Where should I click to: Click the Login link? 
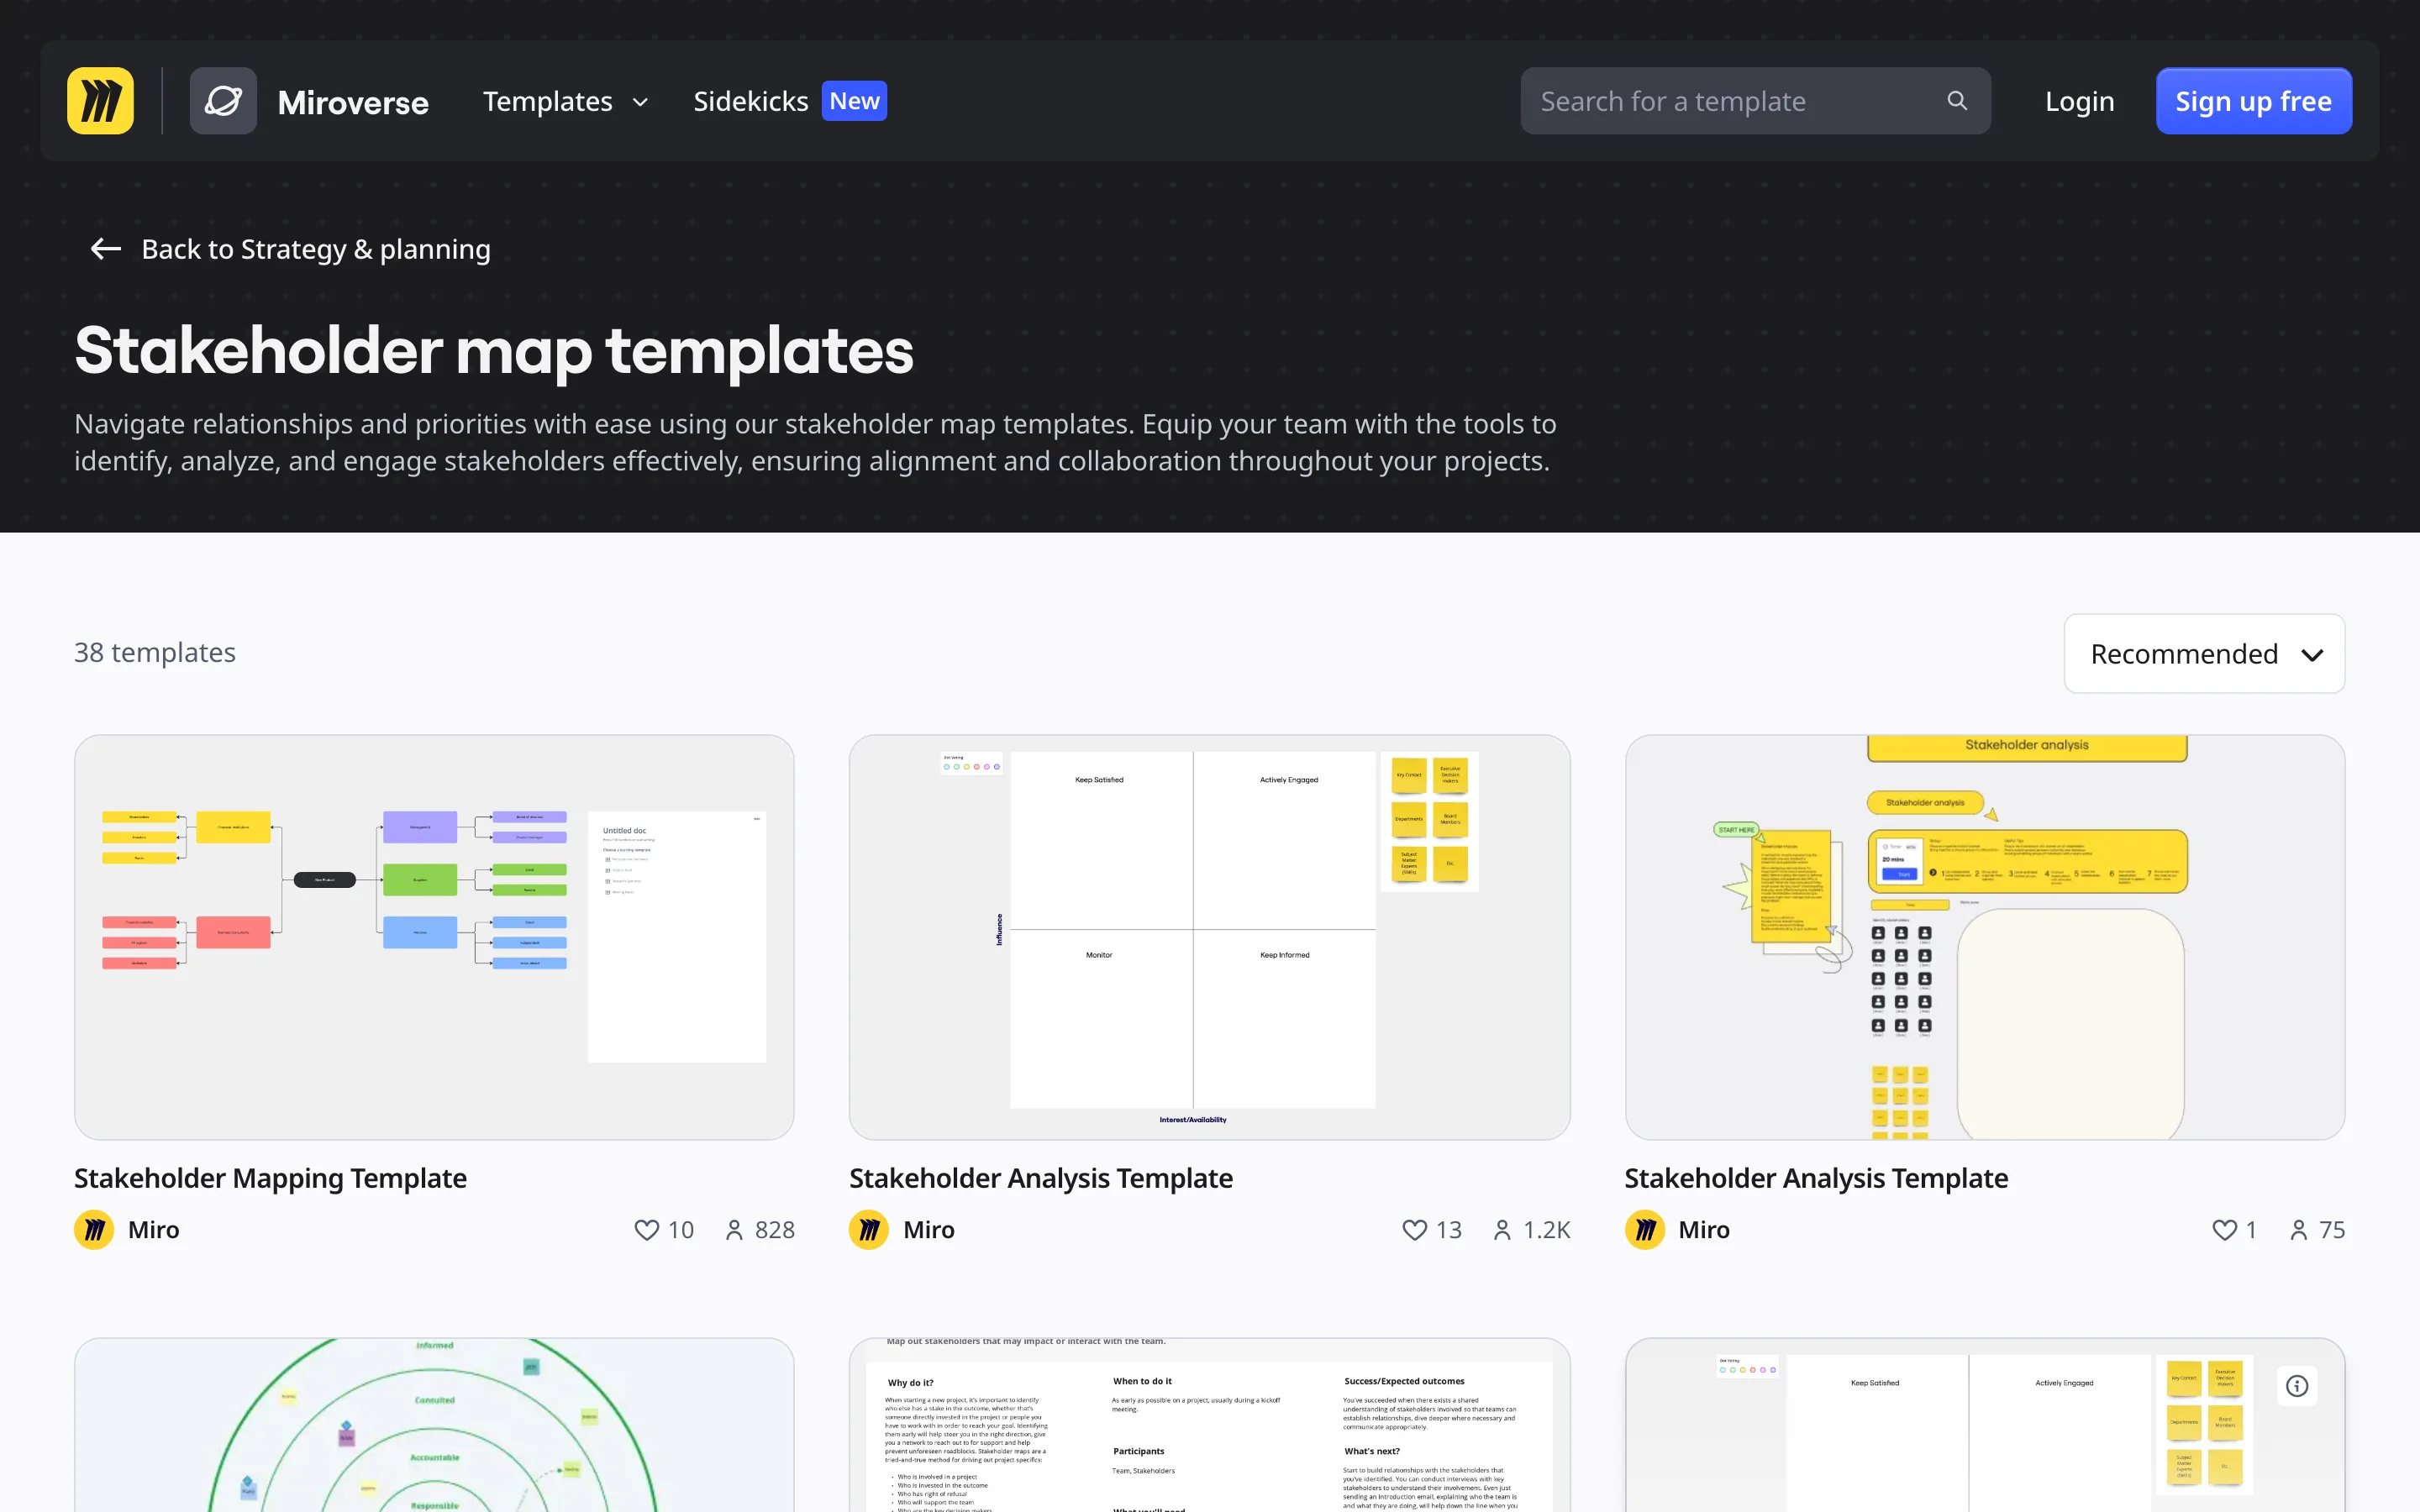pos(2079,101)
